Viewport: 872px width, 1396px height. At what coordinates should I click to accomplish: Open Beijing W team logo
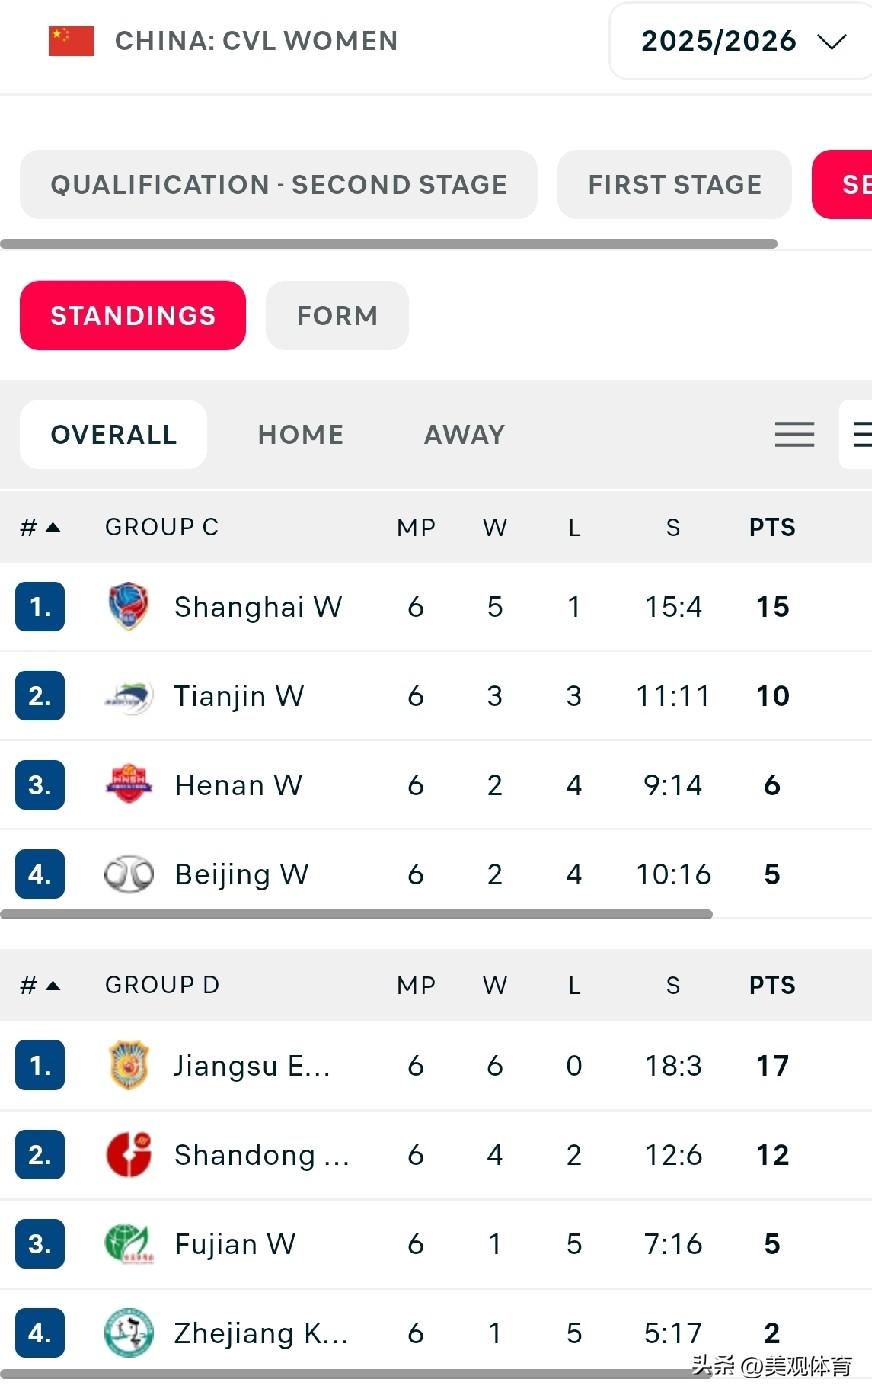129,874
